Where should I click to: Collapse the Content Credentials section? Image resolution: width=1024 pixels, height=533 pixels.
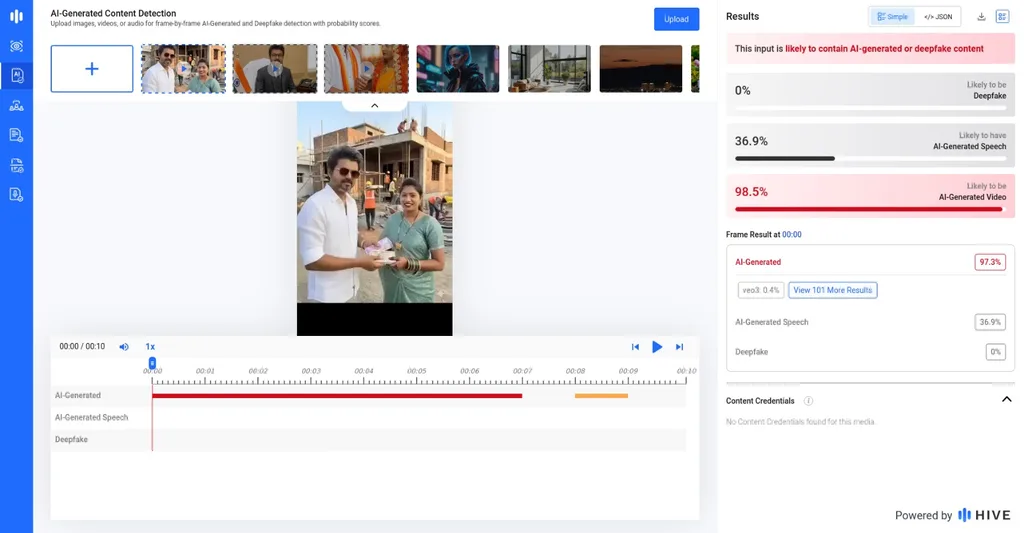(x=1006, y=400)
